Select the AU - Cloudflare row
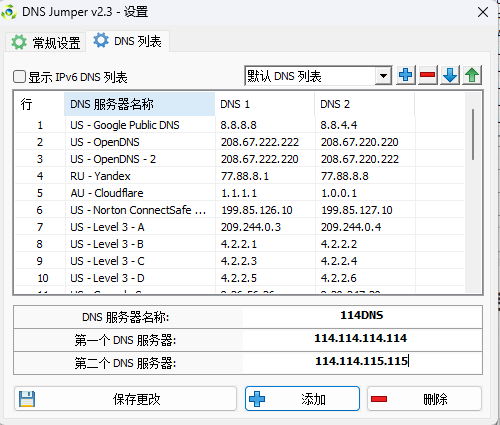The height and width of the screenshot is (425, 500). click(239, 193)
